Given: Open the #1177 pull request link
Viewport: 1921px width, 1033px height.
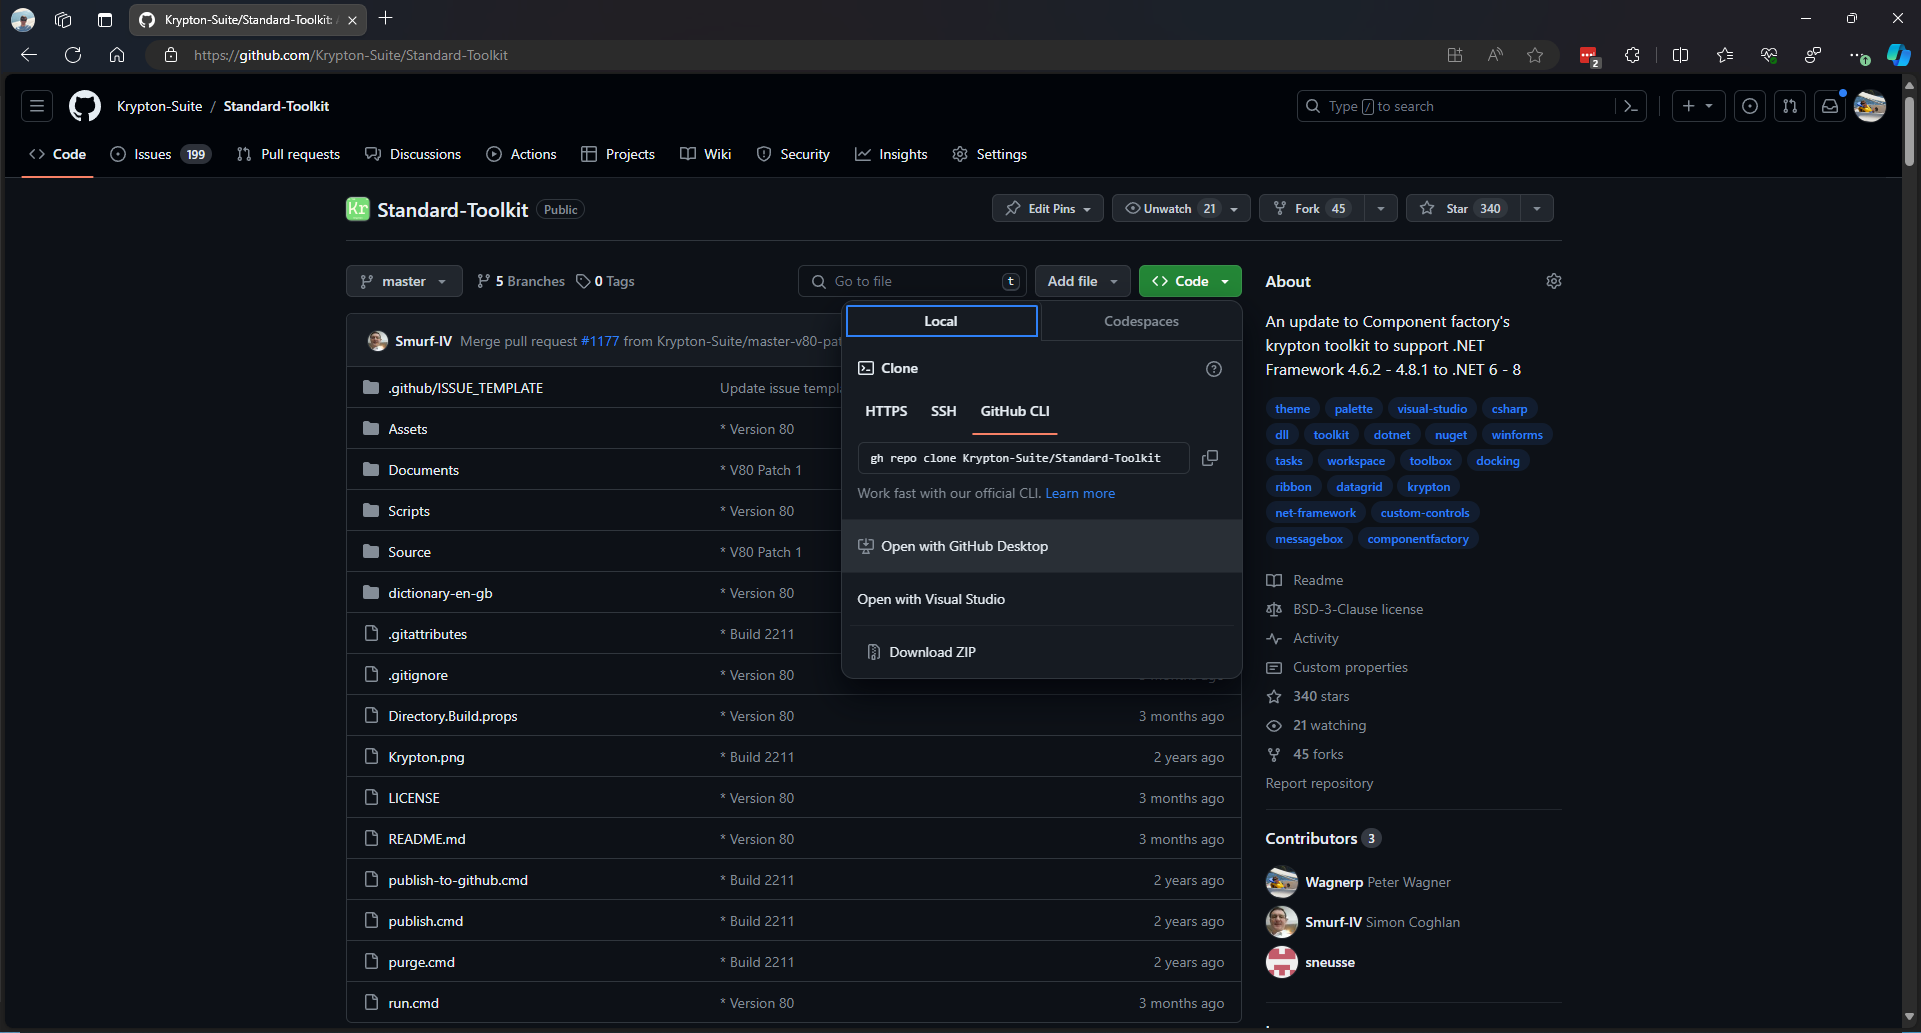Looking at the screenshot, I should coord(600,341).
